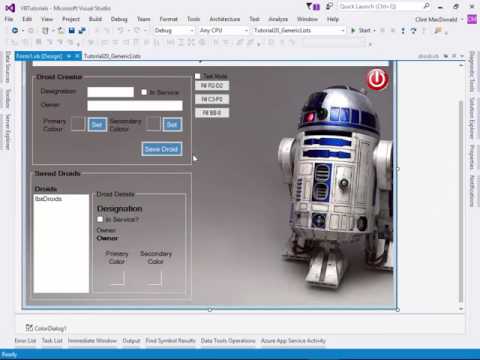Viewport: 480px width, 360px height.
Task: Select the Secondary Colour swatch box in Droid Creator
Action: pos(153,124)
